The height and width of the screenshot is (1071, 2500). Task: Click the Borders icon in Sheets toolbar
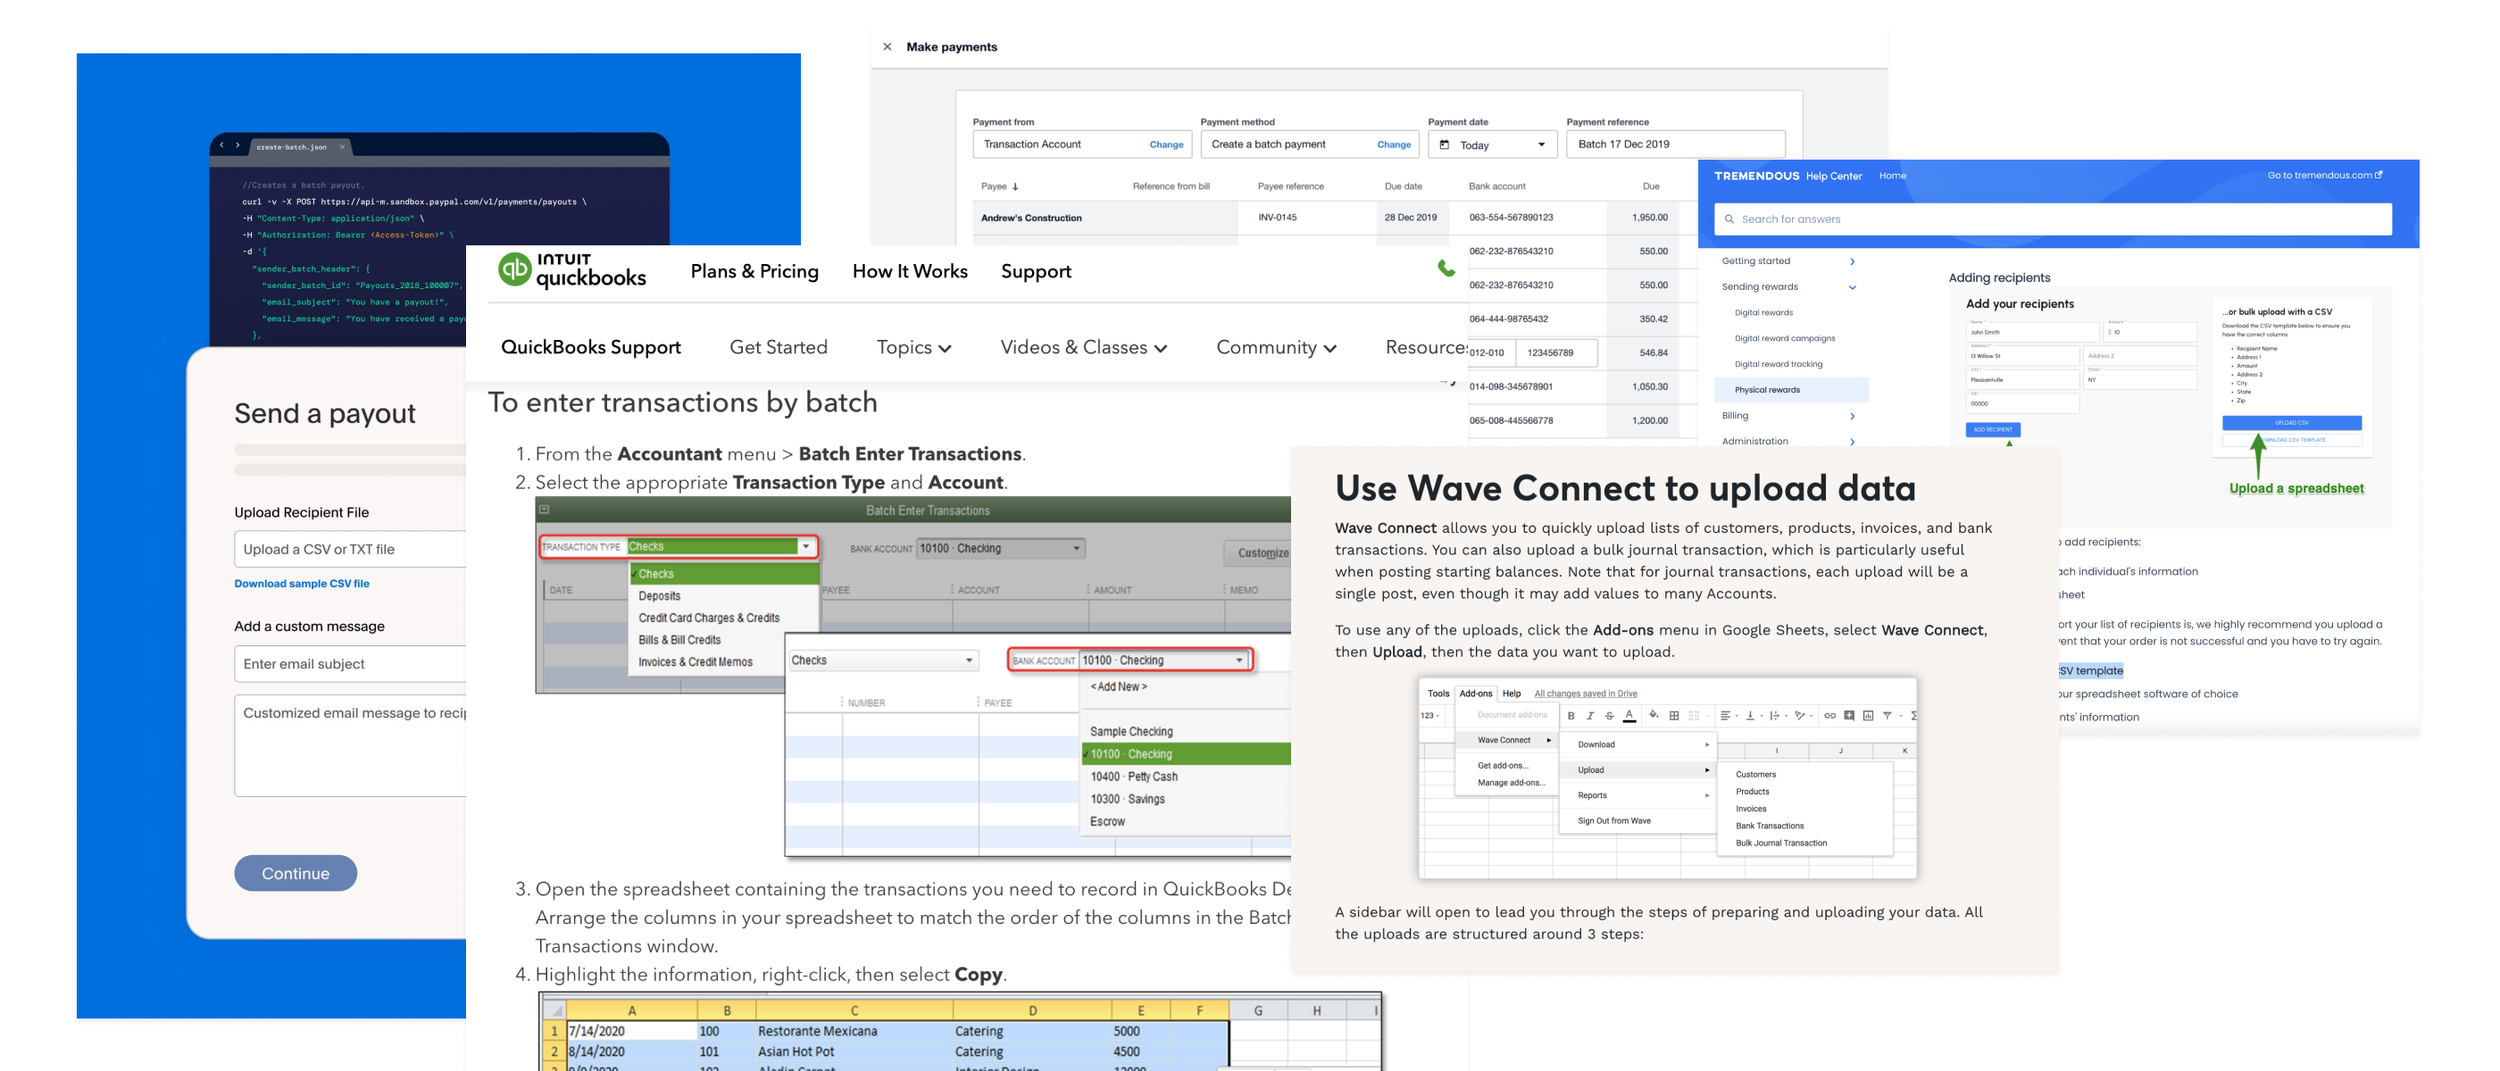click(x=1674, y=716)
